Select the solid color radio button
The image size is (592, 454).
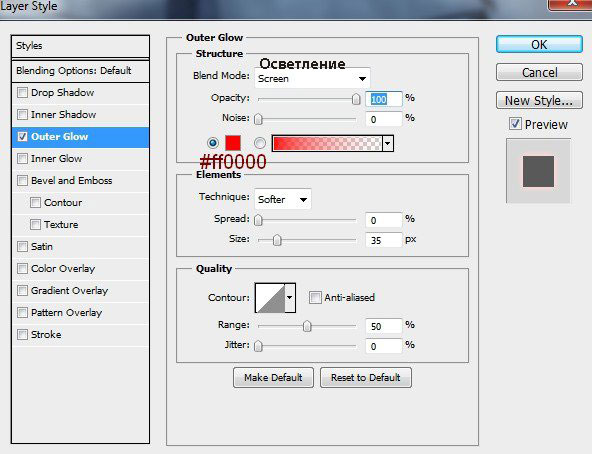(x=213, y=143)
